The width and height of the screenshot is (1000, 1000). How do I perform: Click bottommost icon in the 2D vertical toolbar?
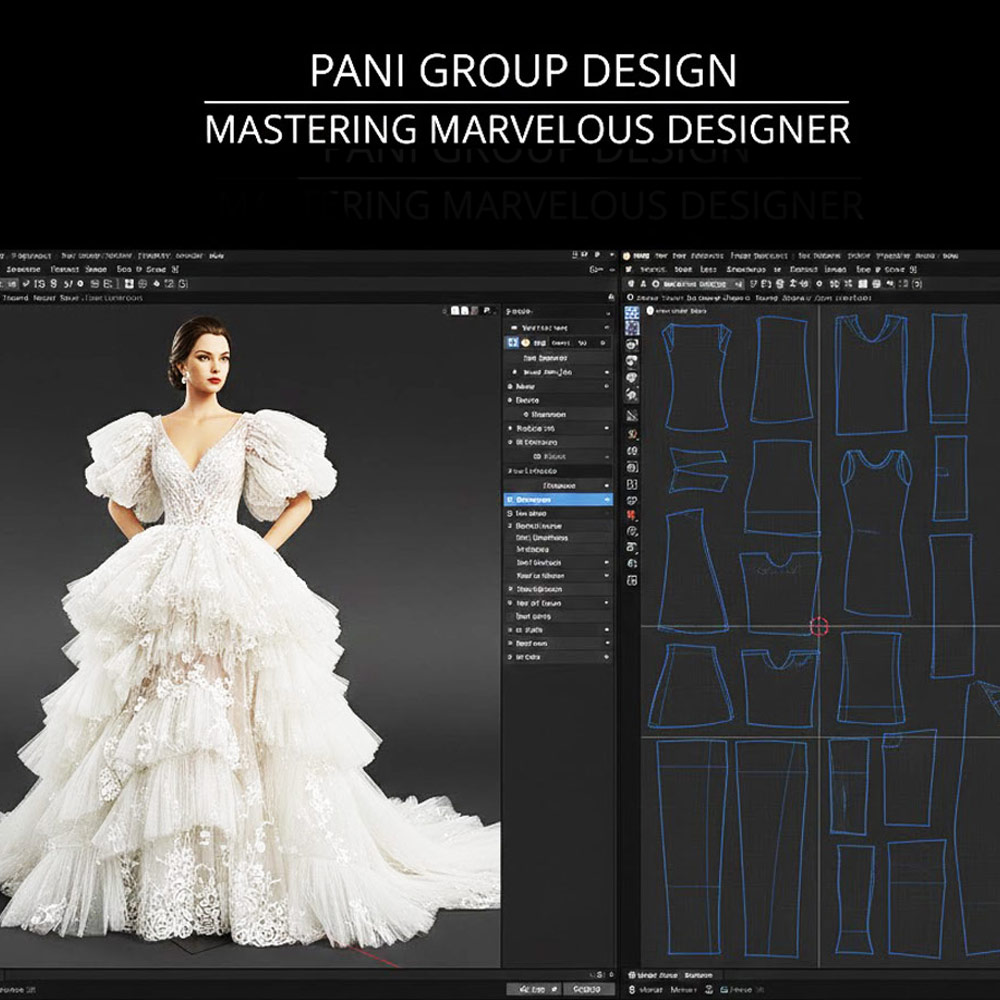[631, 580]
